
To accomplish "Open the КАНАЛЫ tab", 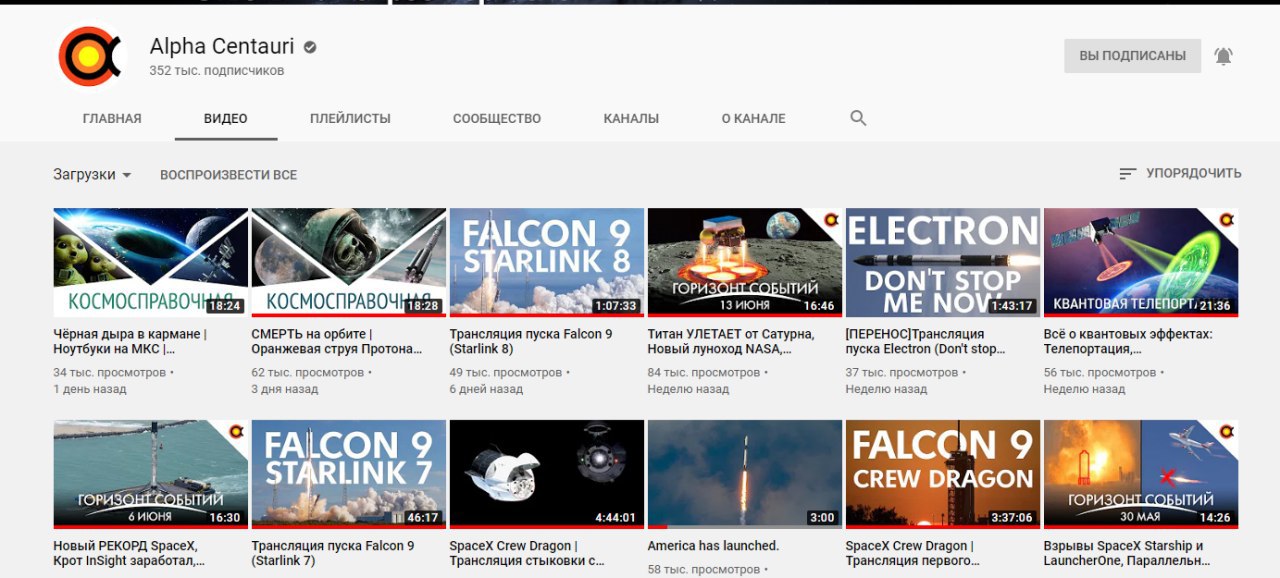I will [x=631, y=118].
